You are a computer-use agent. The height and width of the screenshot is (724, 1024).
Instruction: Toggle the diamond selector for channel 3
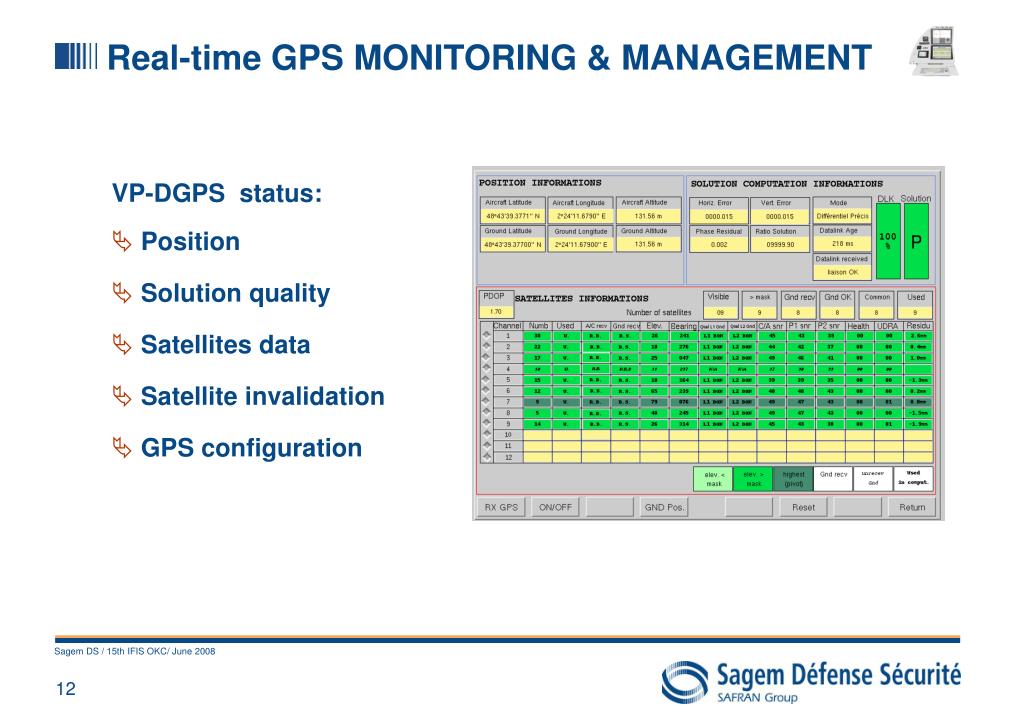click(486, 357)
